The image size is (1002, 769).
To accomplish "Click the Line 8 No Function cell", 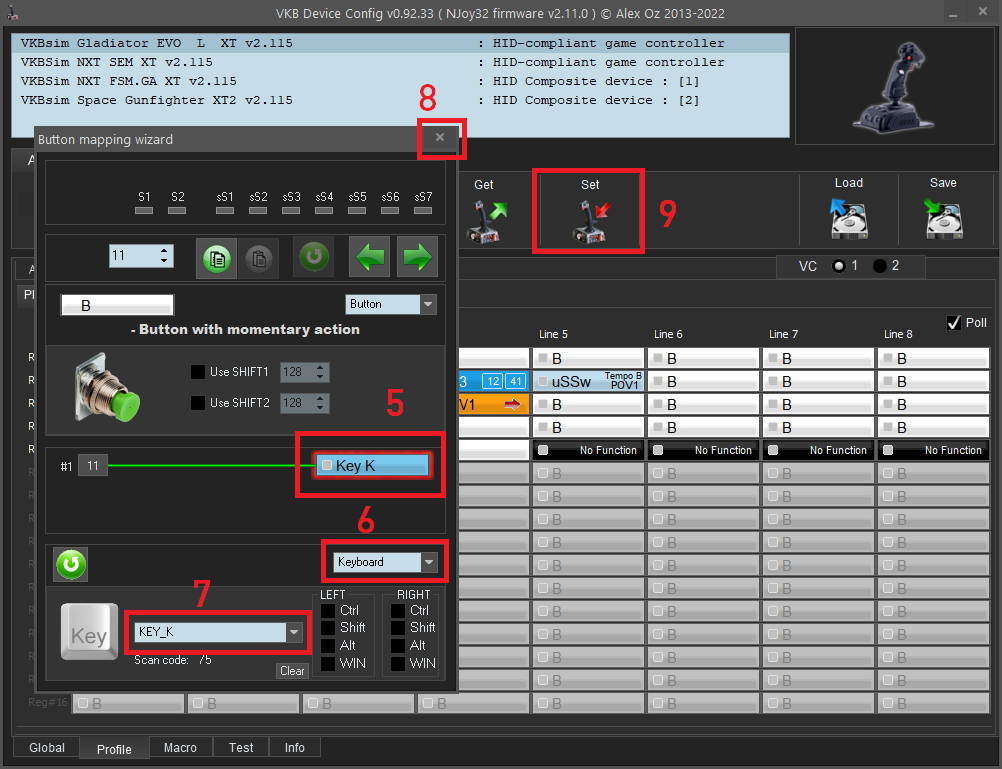I will click(x=934, y=451).
